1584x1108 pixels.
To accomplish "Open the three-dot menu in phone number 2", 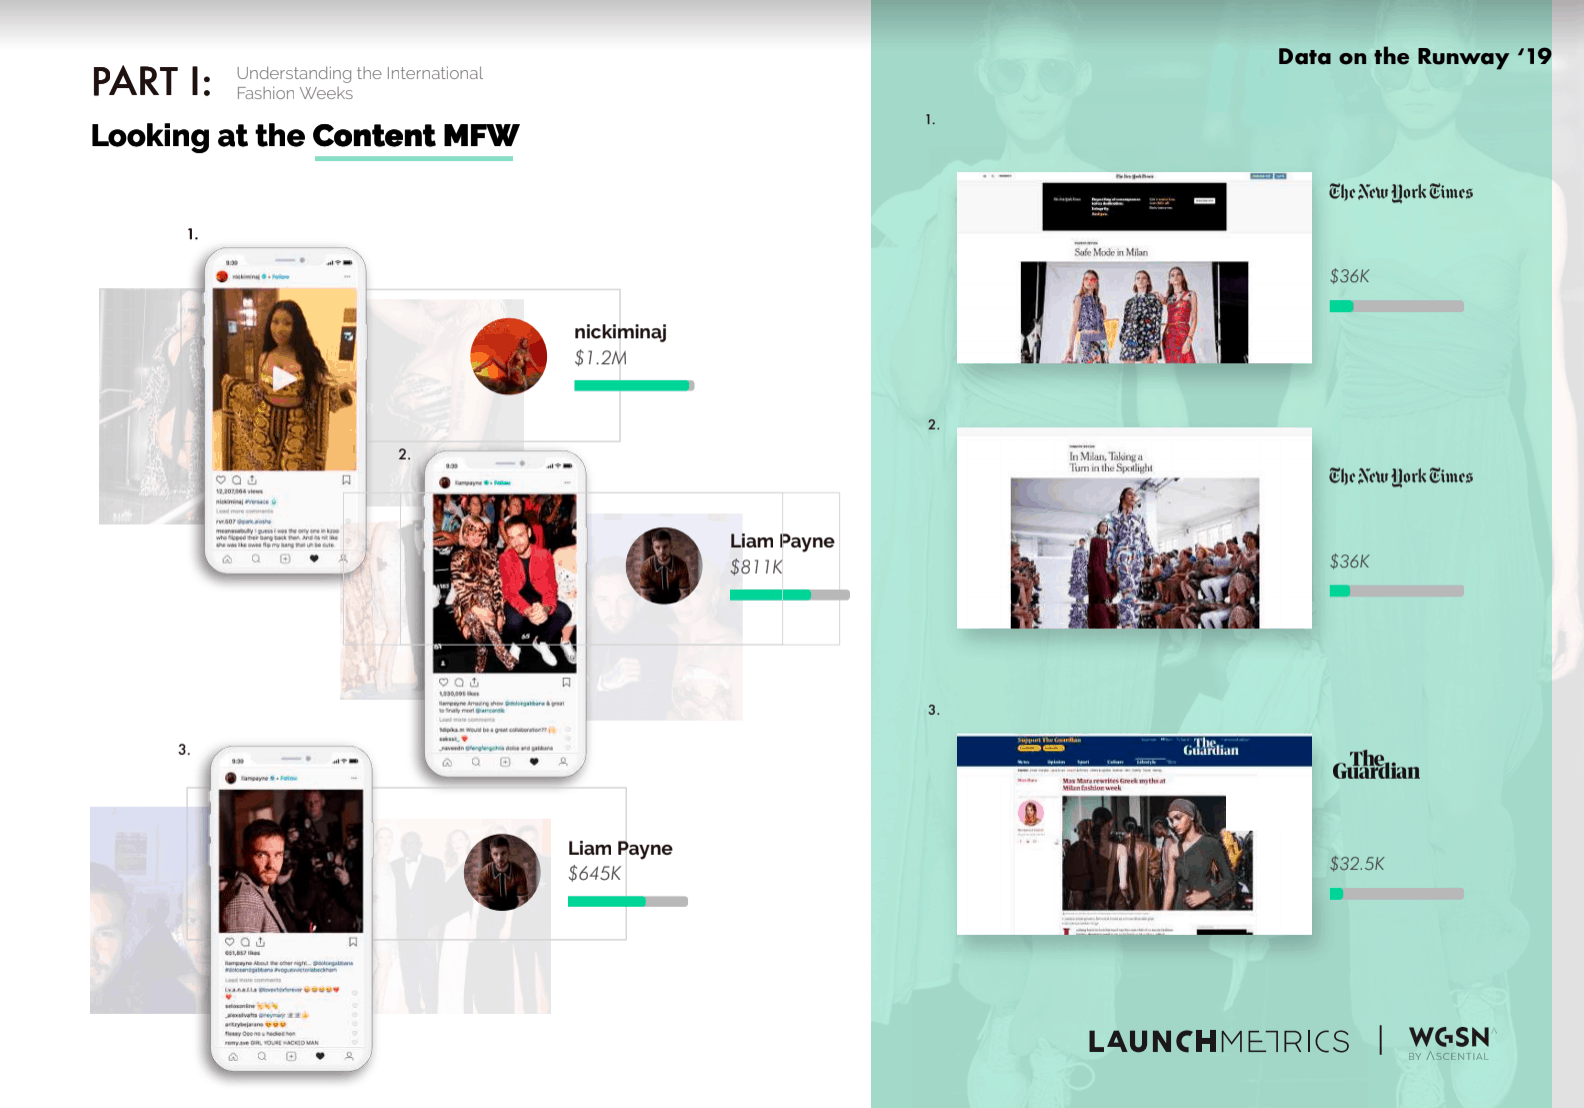I will (567, 482).
